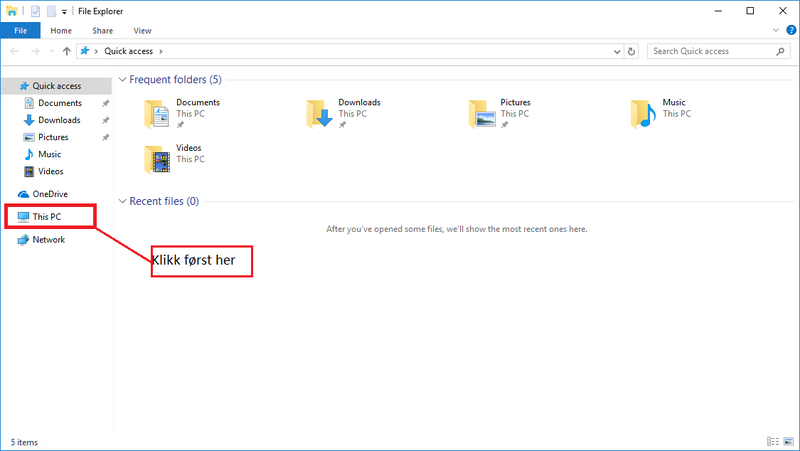The height and width of the screenshot is (451, 800).
Task: Click the pin icon beside sidebar Pictures
Action: (x=106, y=137)
